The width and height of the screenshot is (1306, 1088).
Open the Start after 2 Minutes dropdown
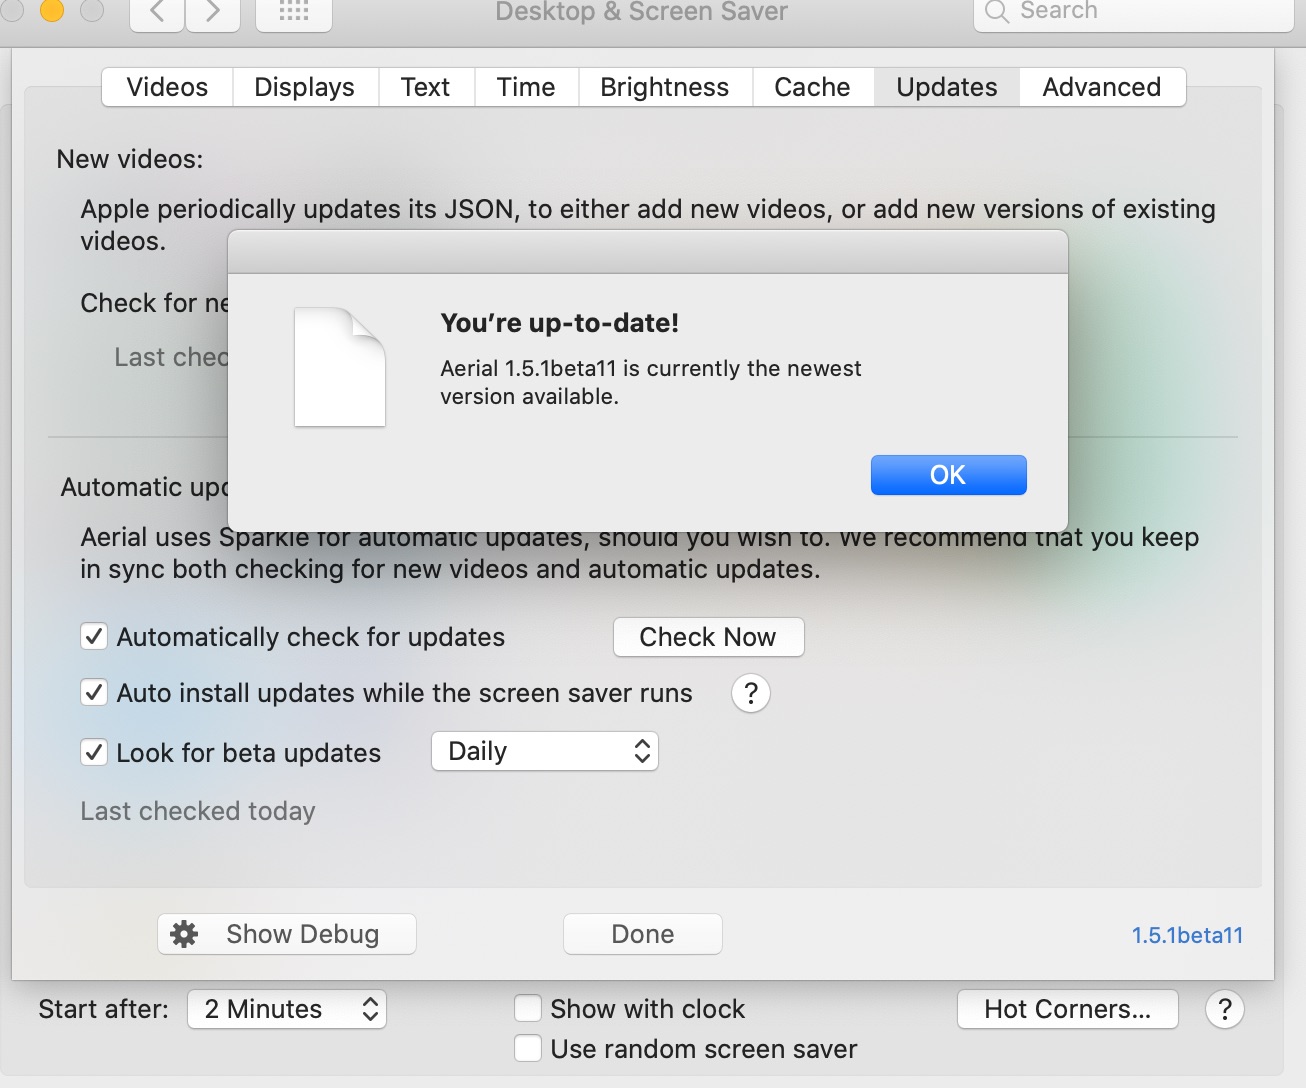(287, 1009)
